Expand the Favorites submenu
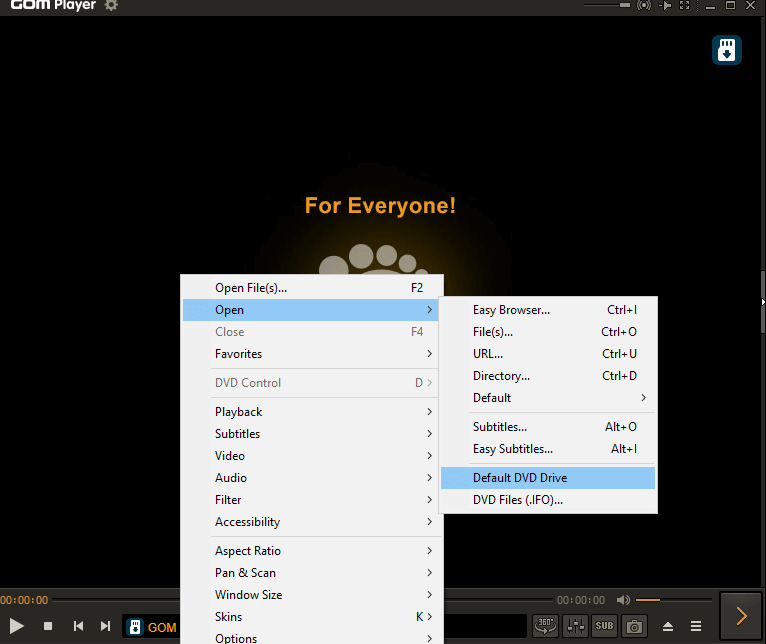This screenshot has height=644, width=766. click(x=311, y=354)
